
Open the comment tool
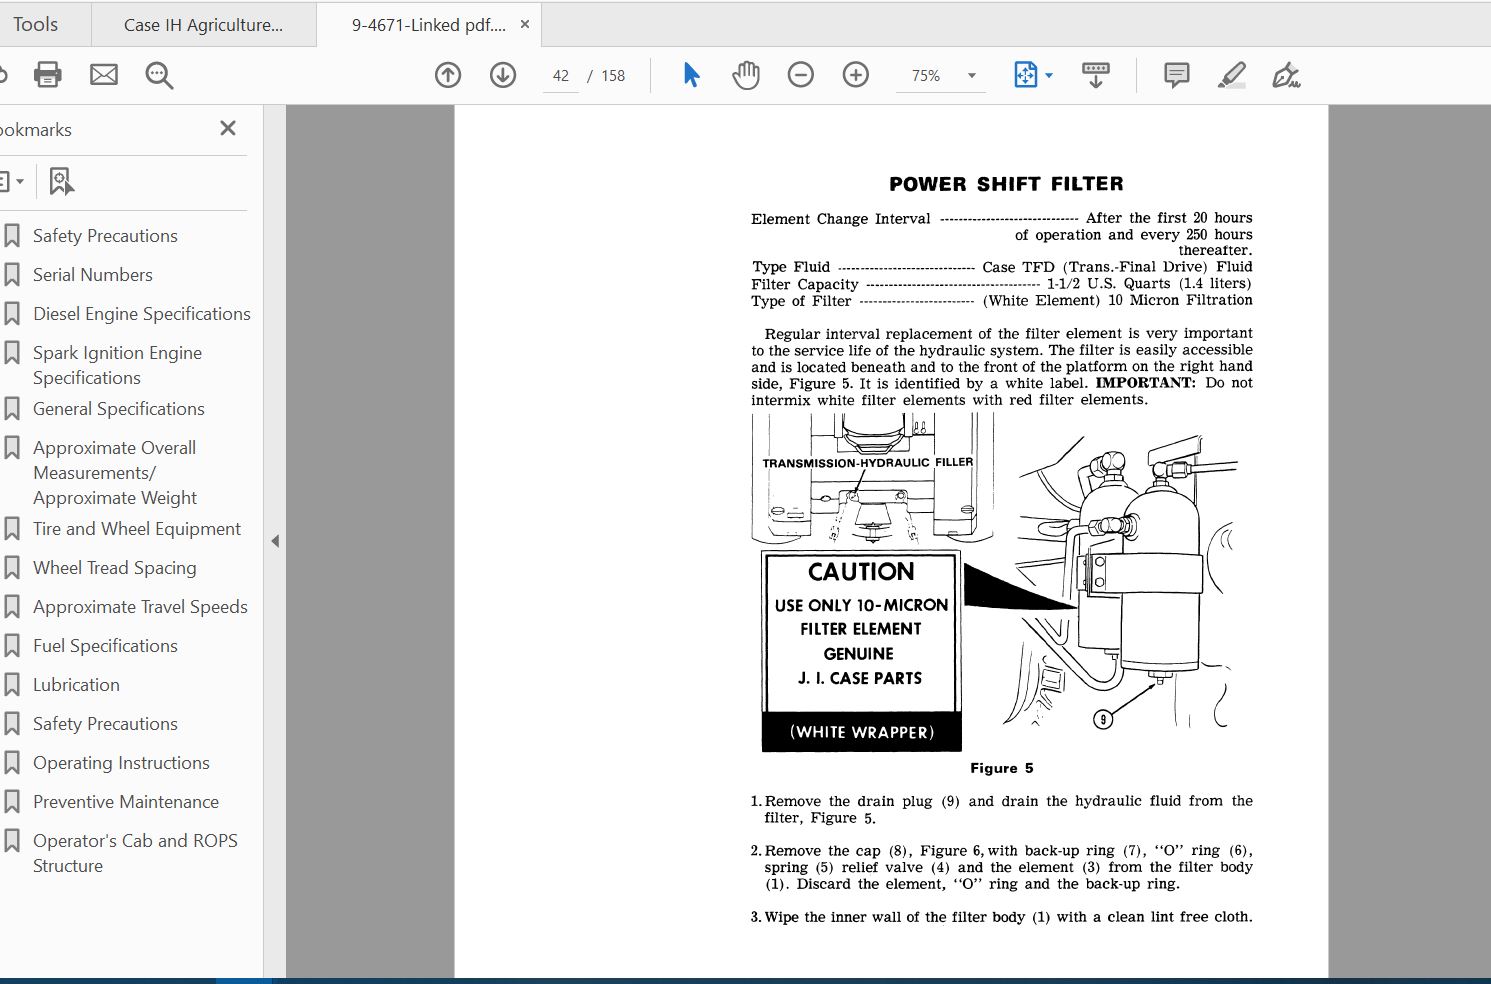pyautogui.click(x=1176, y=74)
